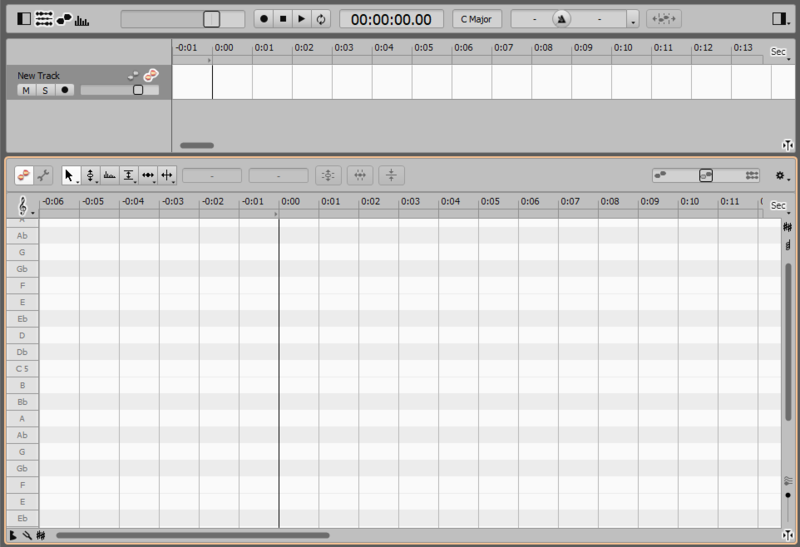Click the Db key in pitch ruler

point(22,352)
